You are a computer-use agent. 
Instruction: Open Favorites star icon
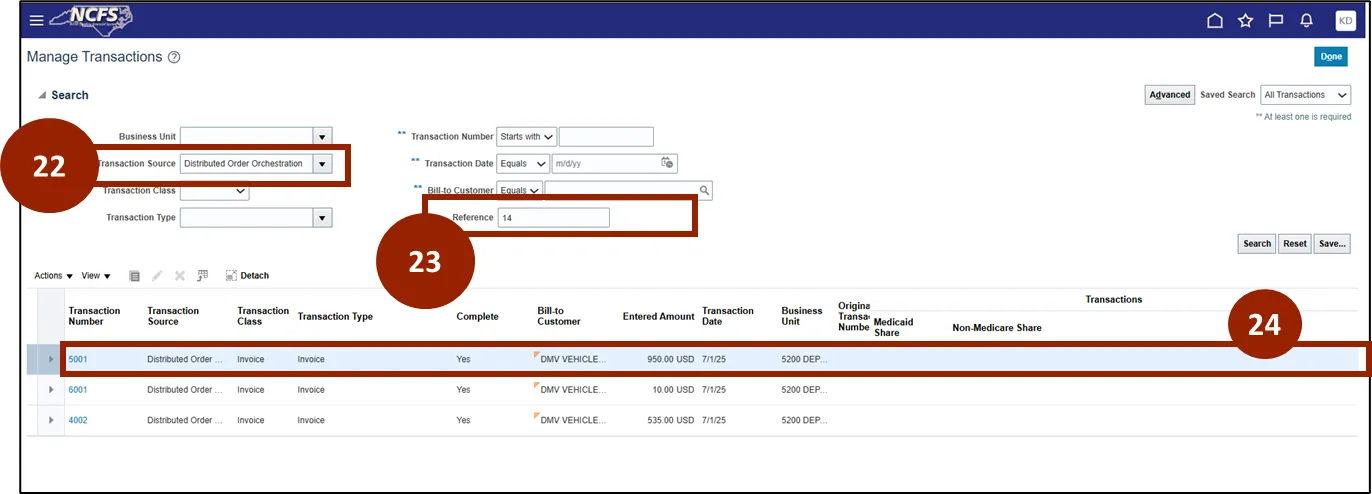tap(1245, 20)
